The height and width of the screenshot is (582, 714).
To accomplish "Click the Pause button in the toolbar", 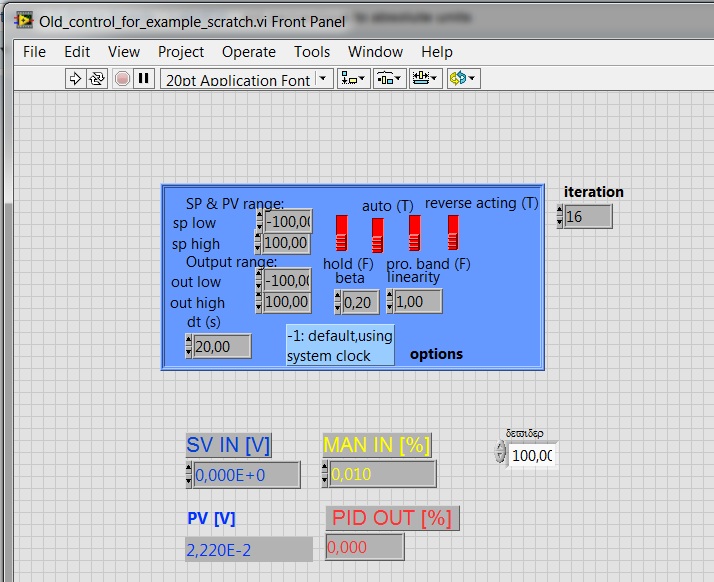I will tap(143, 79).
